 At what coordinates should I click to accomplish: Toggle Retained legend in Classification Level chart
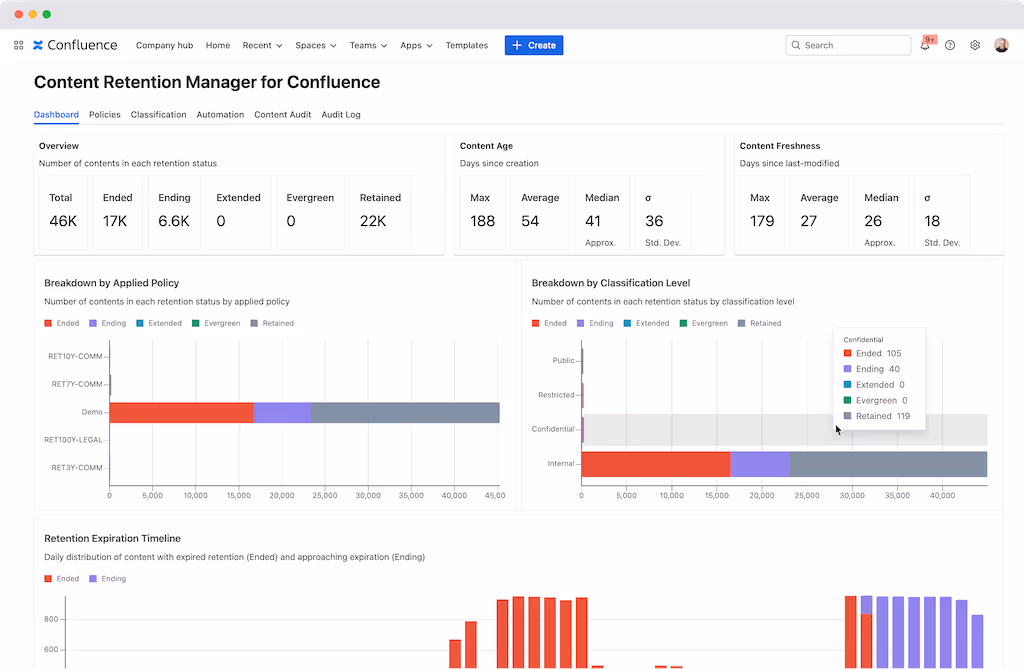pos(760,323)
